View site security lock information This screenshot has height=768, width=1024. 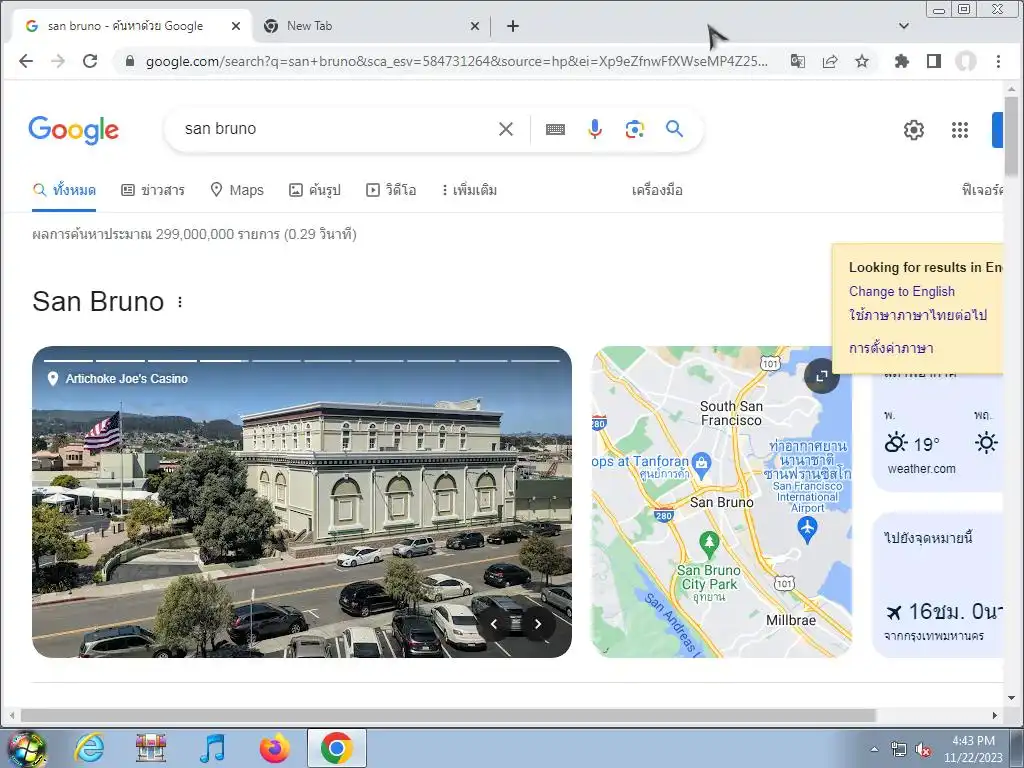click(x=130, y=61)
